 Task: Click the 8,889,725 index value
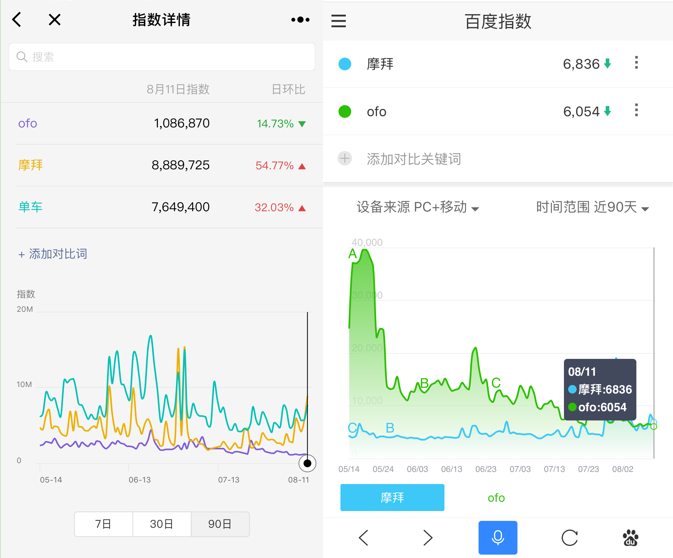click(181, 165)
